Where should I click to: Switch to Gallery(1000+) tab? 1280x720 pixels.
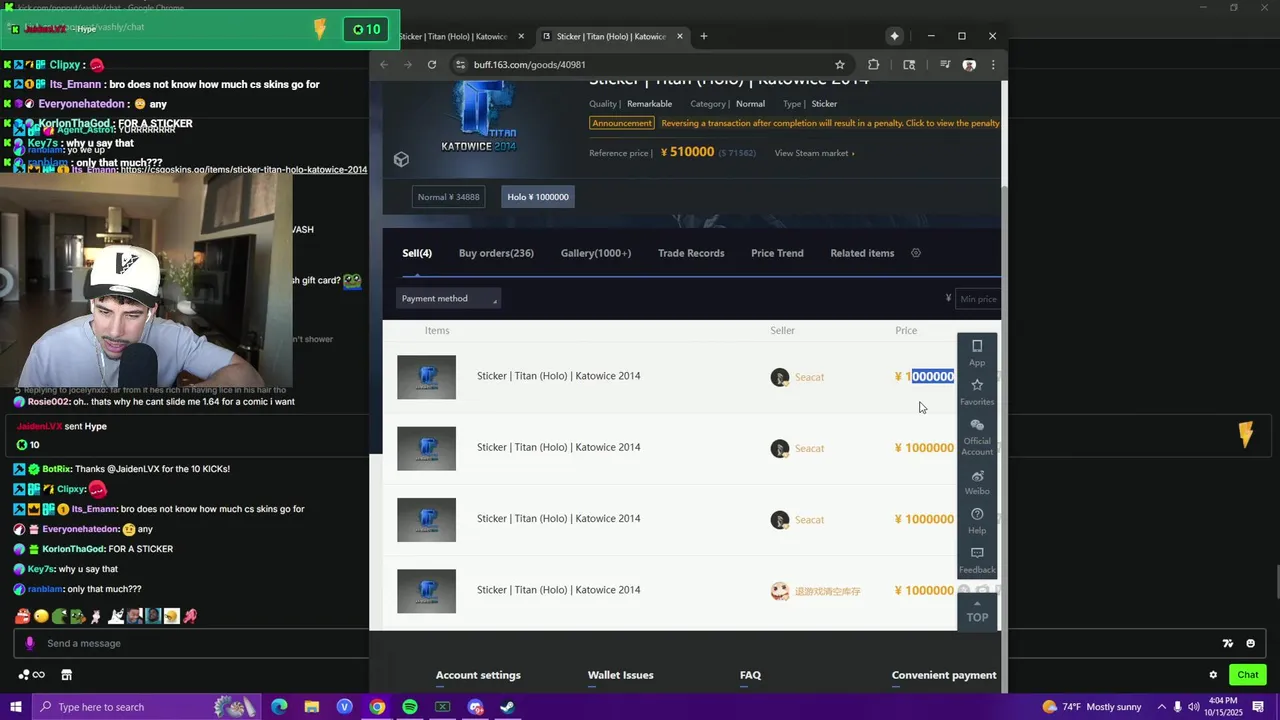pyautogui.click(x=596, y=253)
